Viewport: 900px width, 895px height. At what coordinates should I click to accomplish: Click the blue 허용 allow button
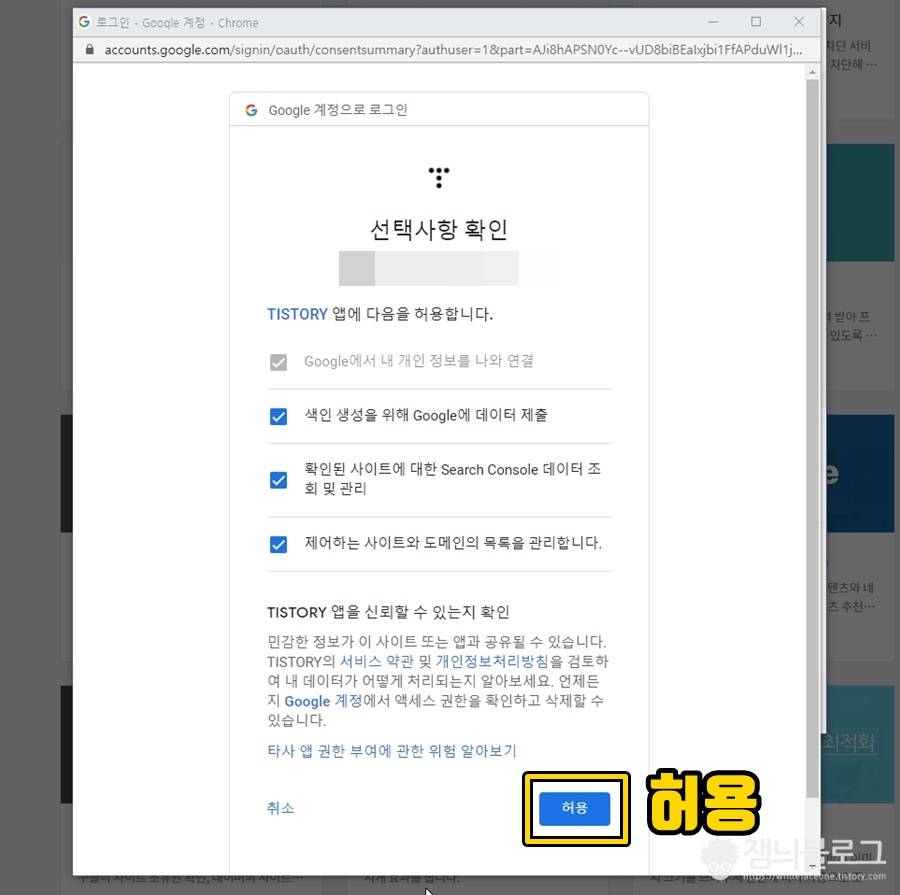click(575, 808)
